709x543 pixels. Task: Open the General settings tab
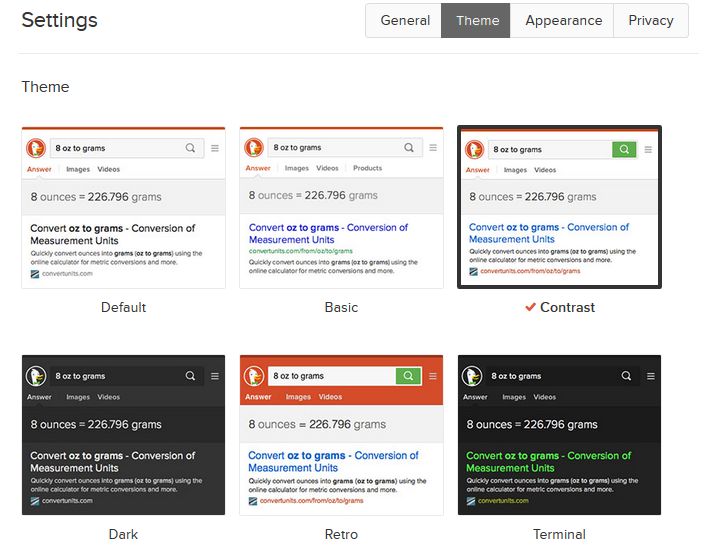pyautogui.click(x=405, y=21)
